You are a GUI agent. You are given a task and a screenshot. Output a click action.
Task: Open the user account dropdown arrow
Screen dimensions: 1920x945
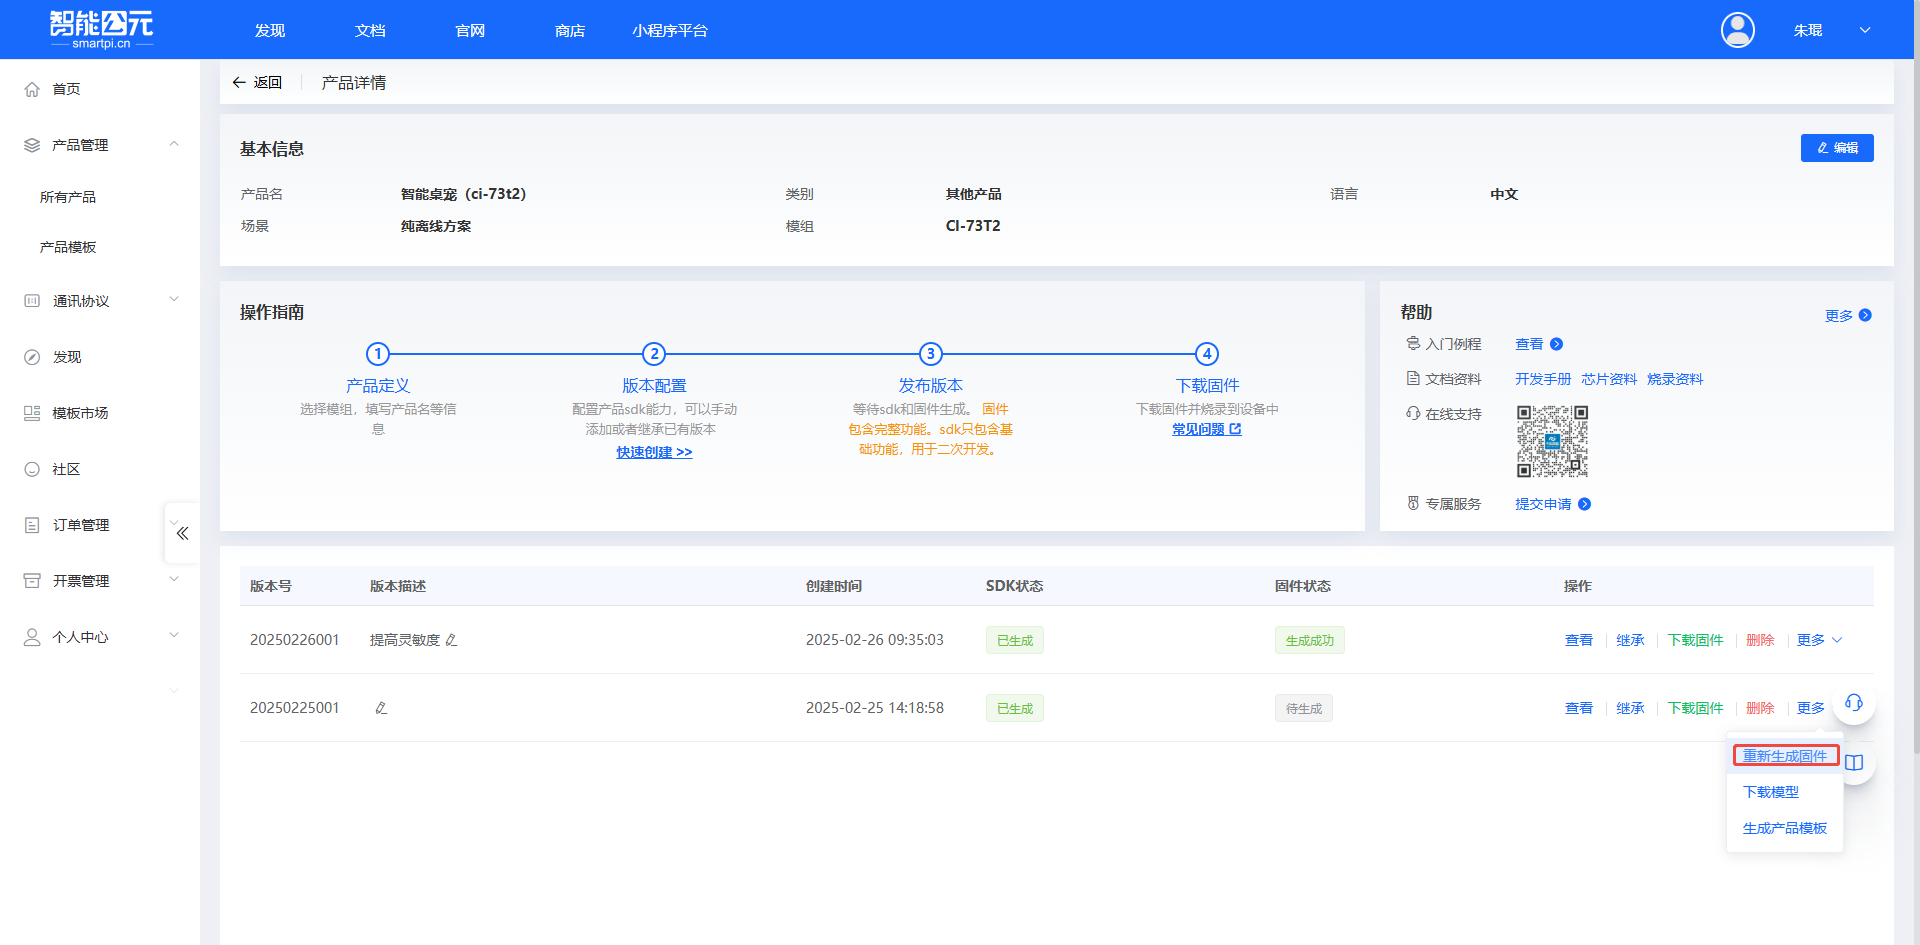(x=1864, y=30)
